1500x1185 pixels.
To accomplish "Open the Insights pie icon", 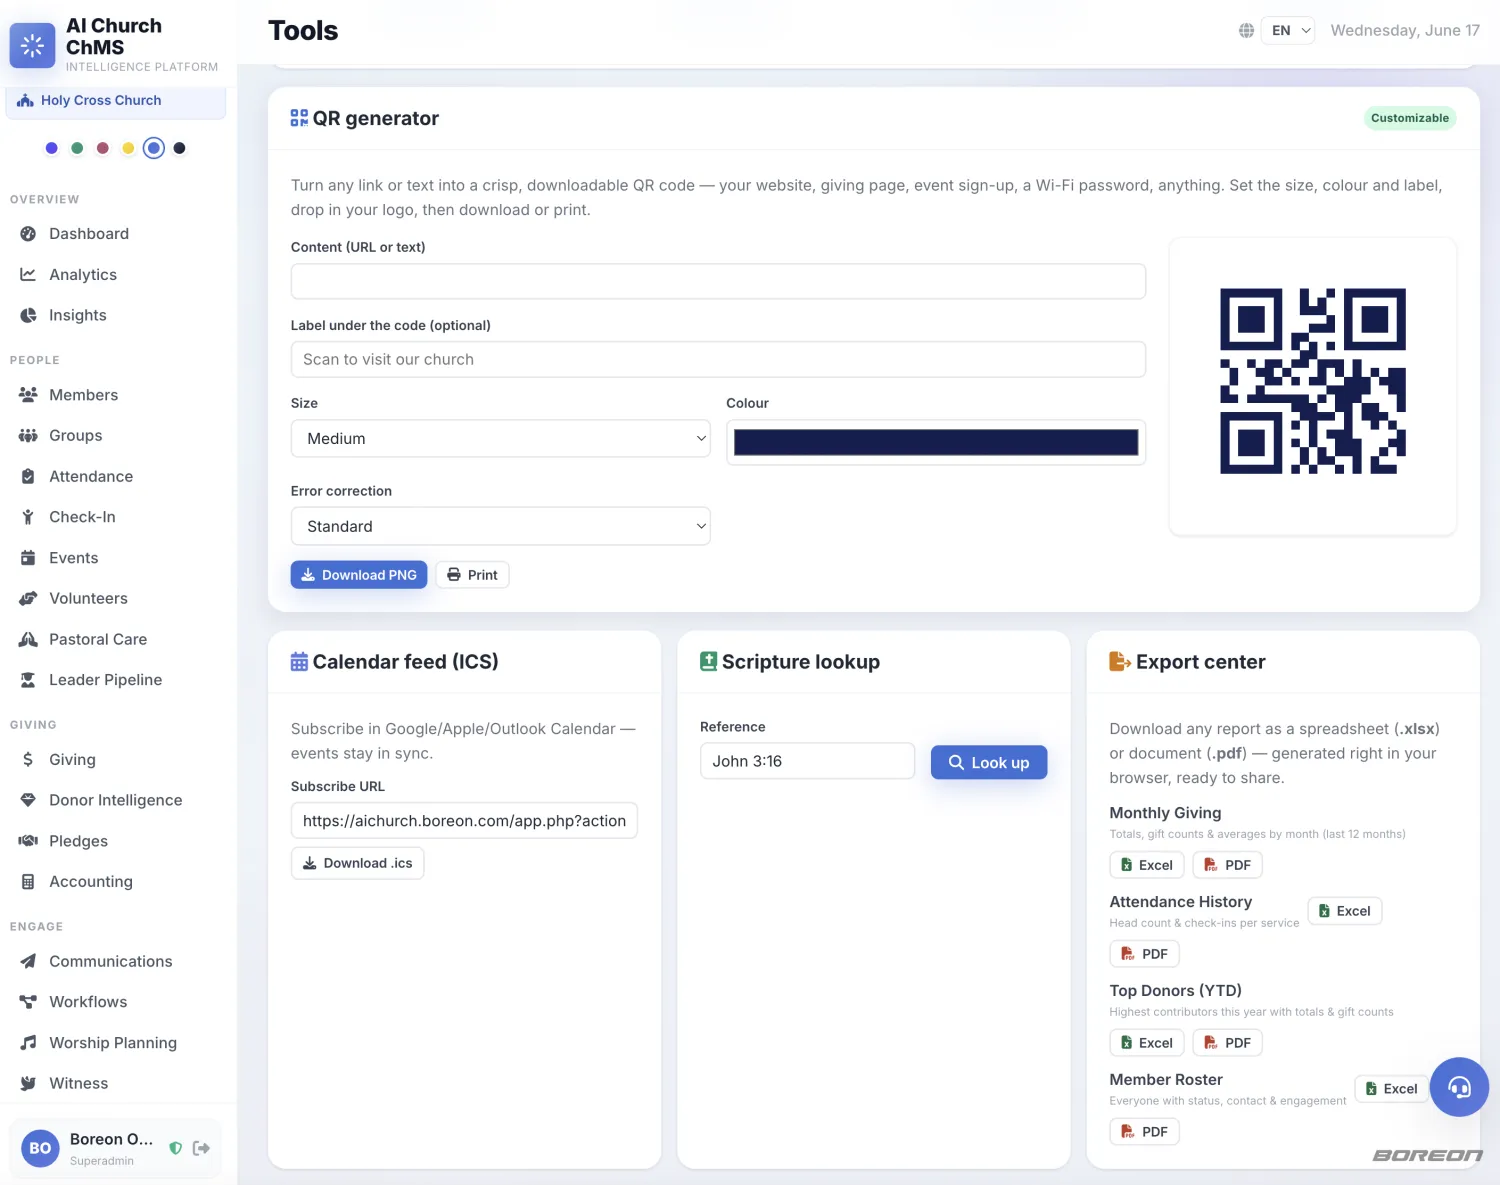I will tap(28, 315).
